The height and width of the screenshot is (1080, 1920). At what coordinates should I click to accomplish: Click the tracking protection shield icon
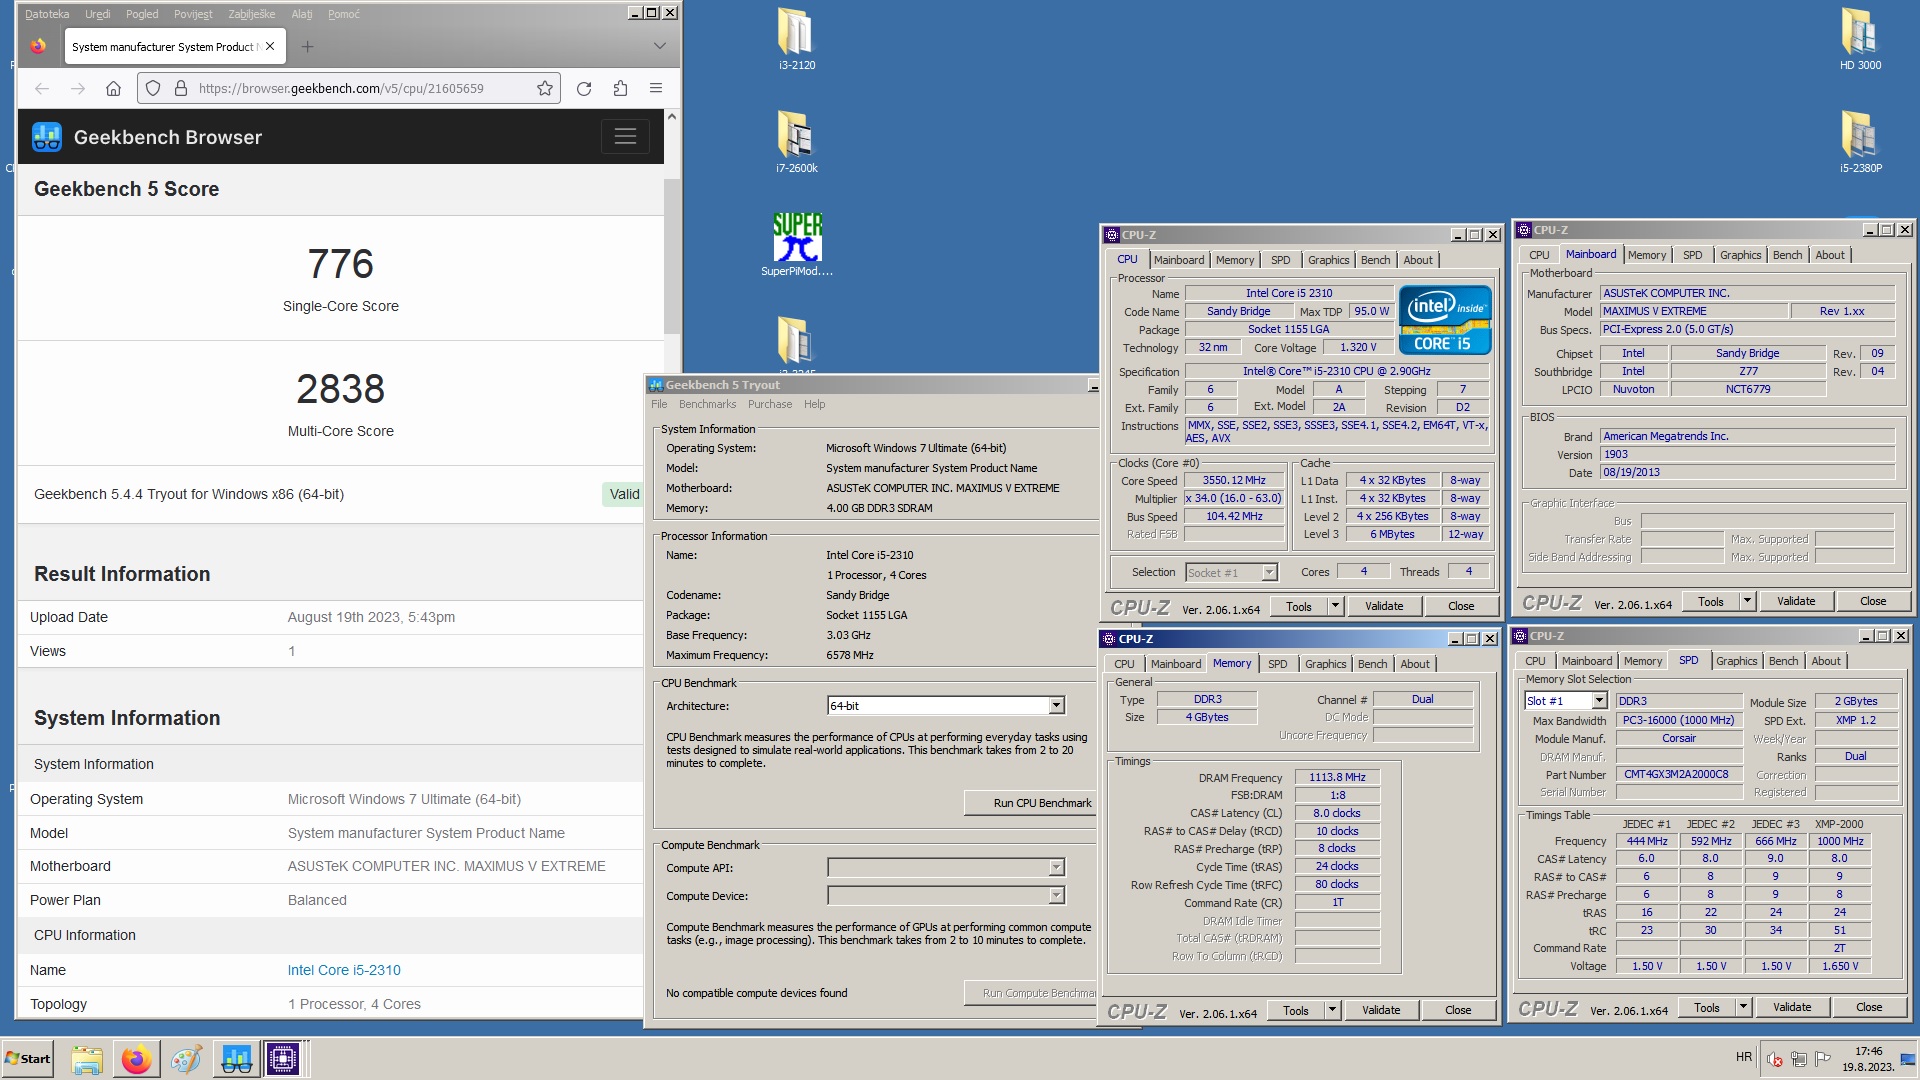(x=153, y=88)
